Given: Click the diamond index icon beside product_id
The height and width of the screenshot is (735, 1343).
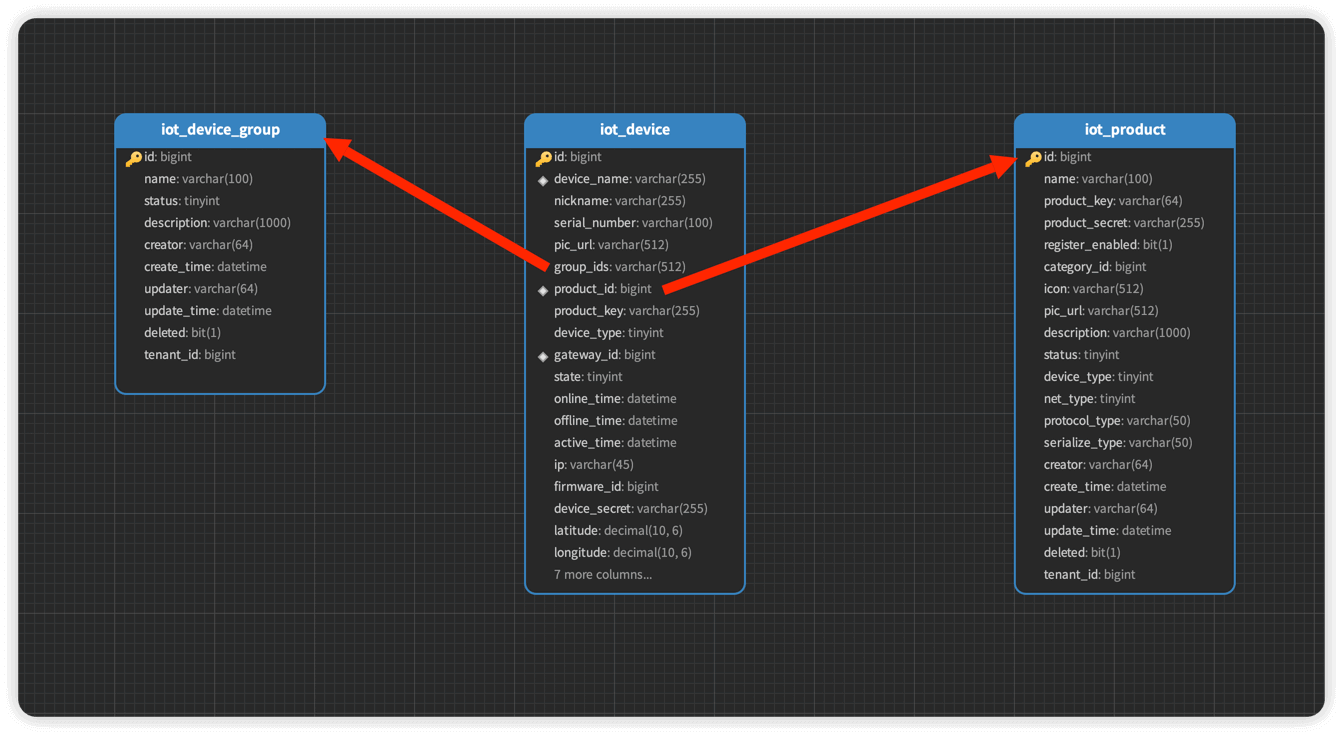Looking at the screenshot, I should coord(543,290).
